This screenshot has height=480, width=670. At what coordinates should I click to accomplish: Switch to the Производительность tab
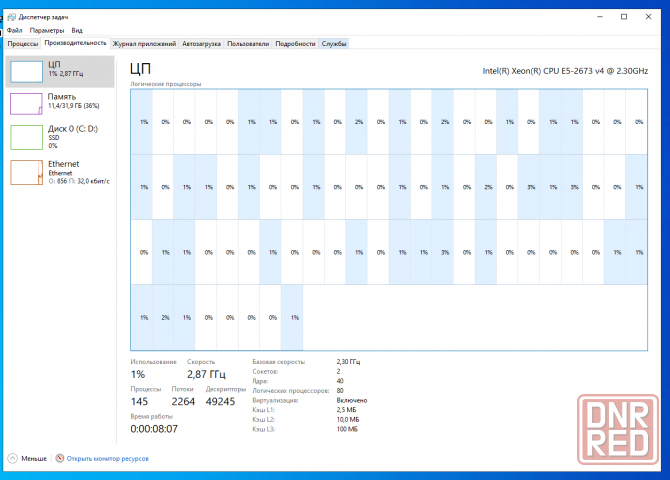(x=75, y=43)
